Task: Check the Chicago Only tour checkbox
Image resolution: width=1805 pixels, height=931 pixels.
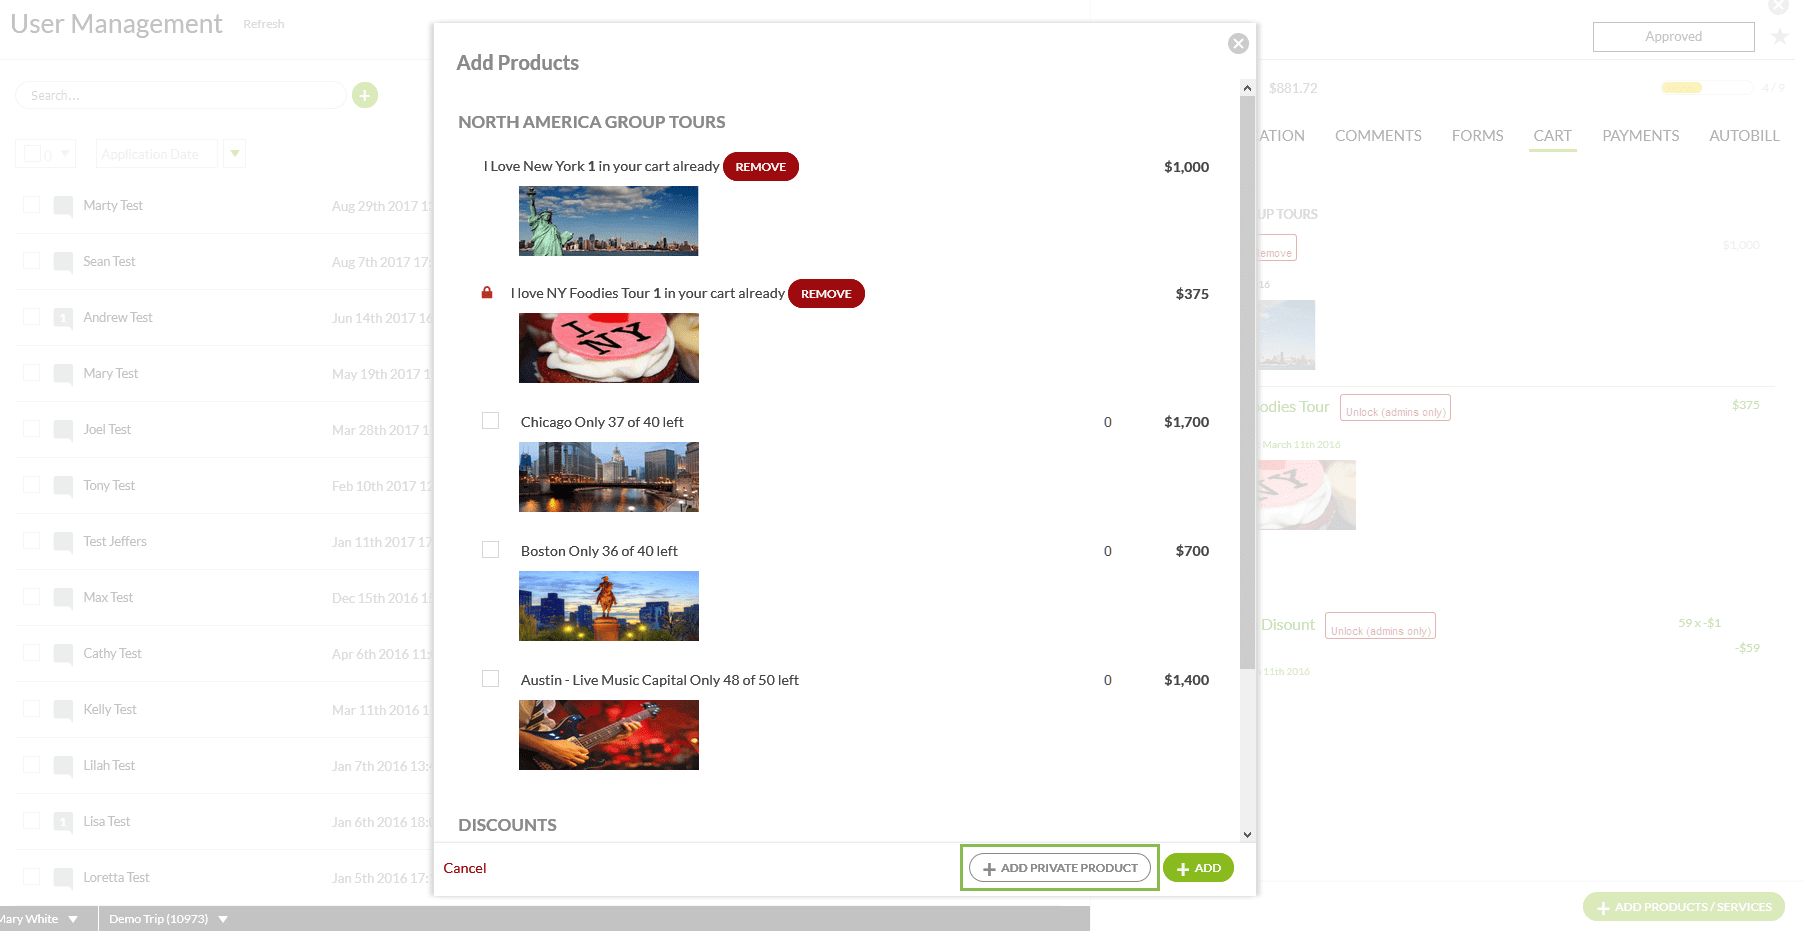Action: (490, 421)
